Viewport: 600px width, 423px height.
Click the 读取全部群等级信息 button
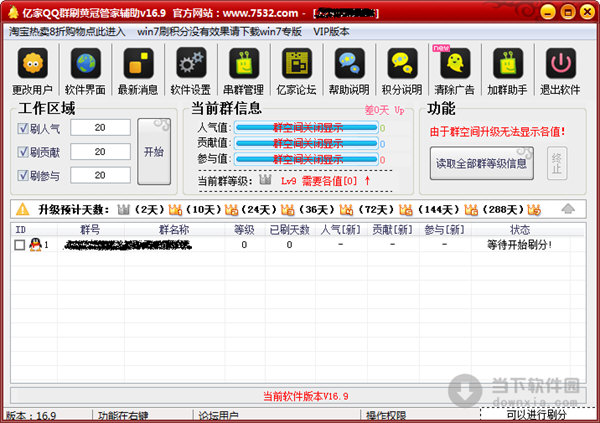(481, 163)
